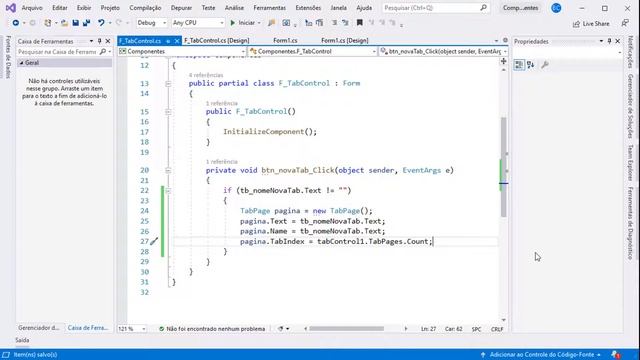Collapse the if block outline at line 22

coord(168,191)
